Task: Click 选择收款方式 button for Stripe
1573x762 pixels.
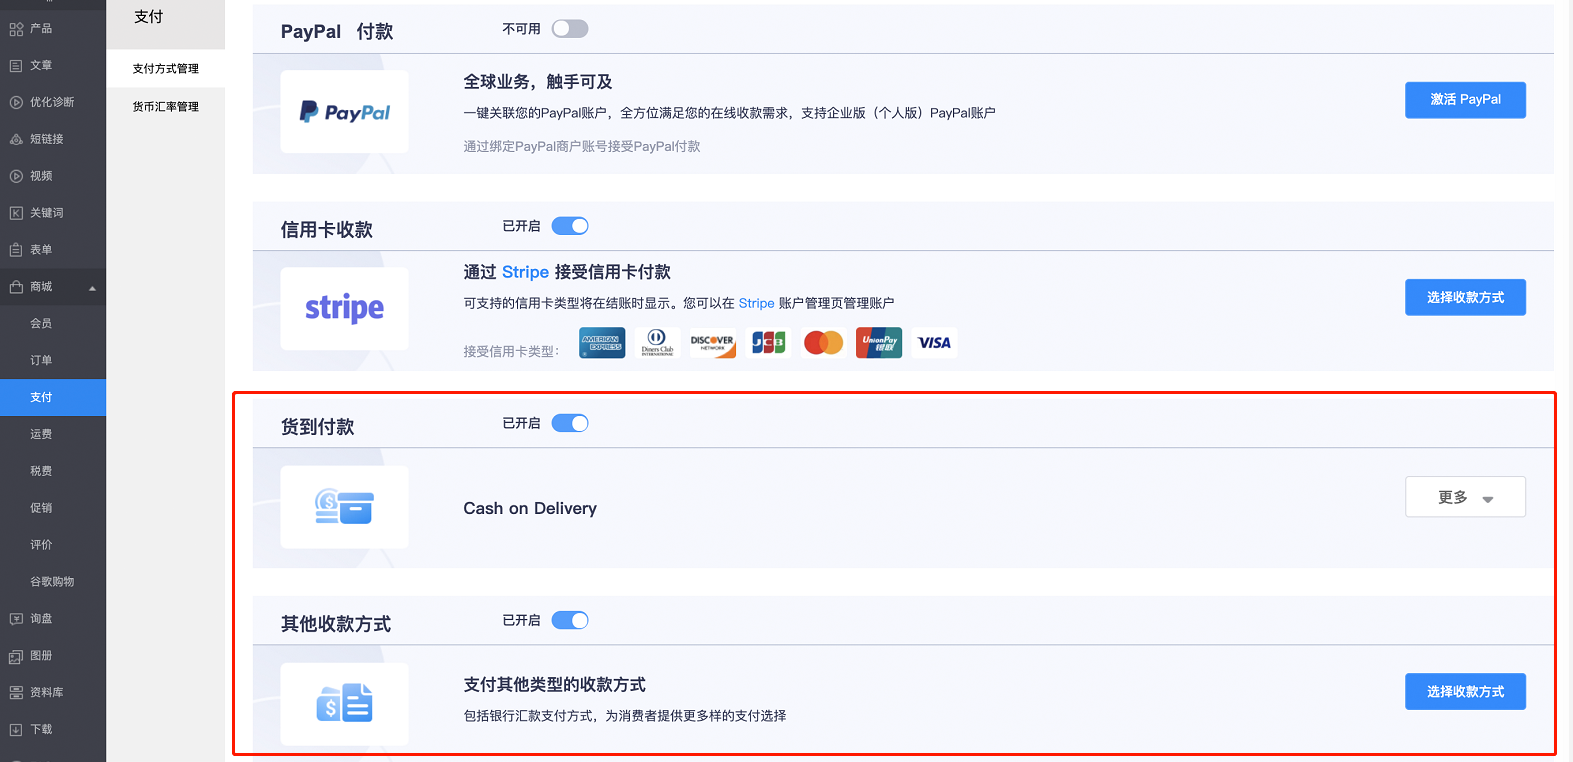Action: tap(1465, 297)
